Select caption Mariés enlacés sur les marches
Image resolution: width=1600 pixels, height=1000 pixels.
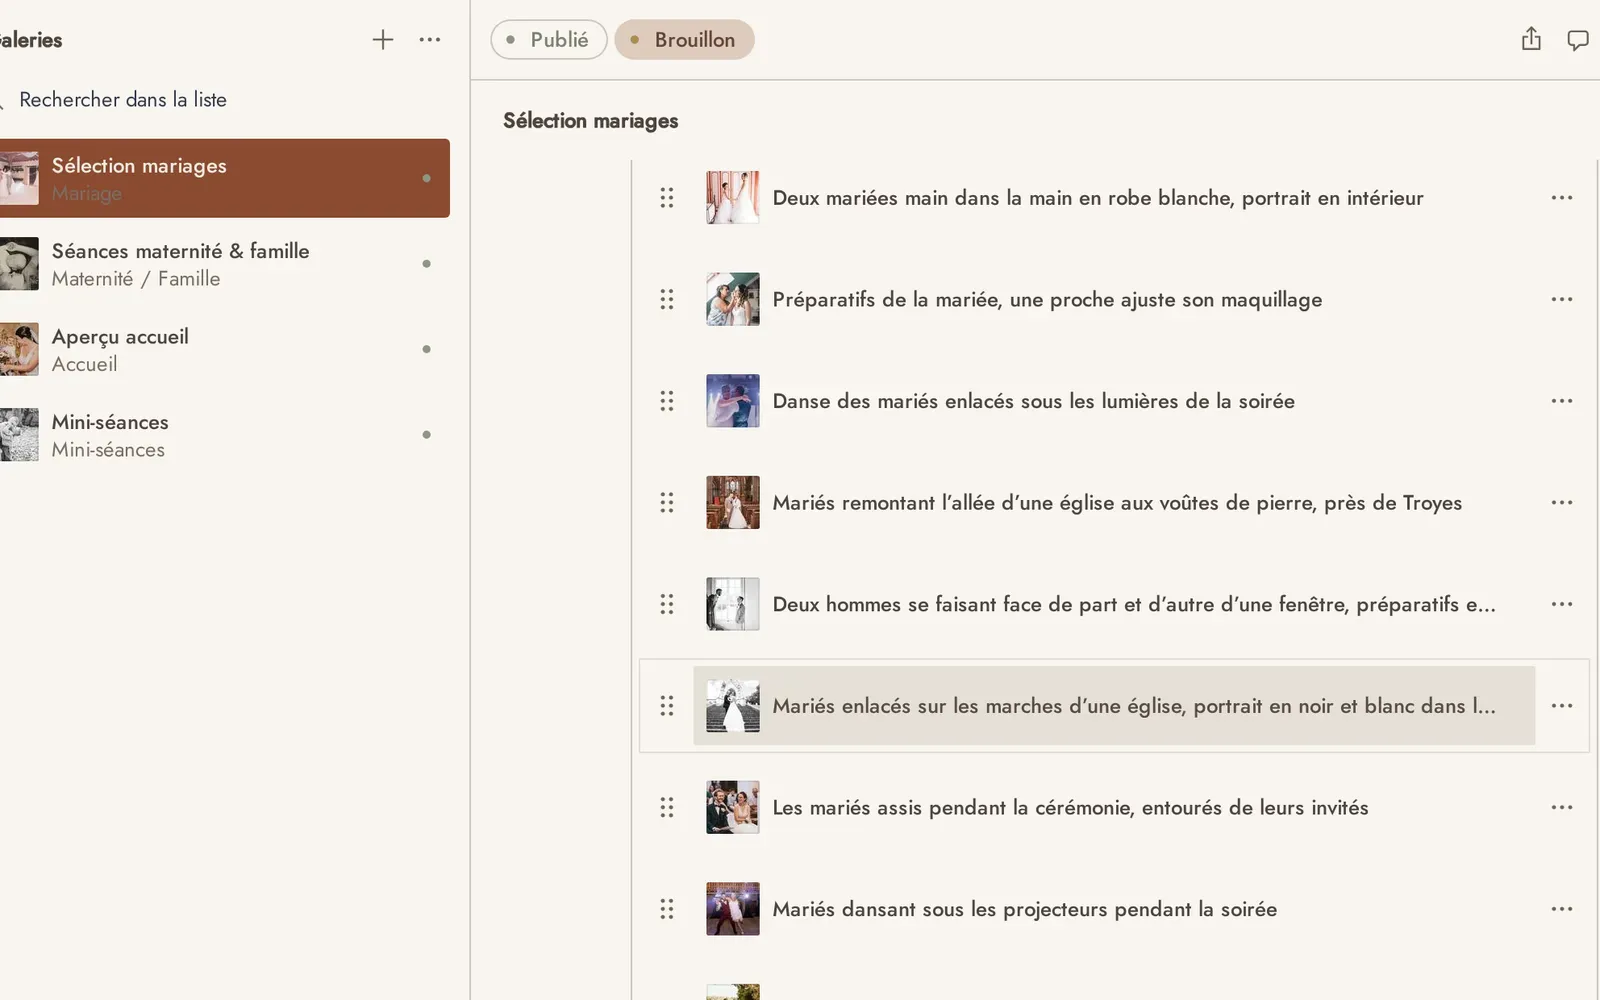[1134, 706]
